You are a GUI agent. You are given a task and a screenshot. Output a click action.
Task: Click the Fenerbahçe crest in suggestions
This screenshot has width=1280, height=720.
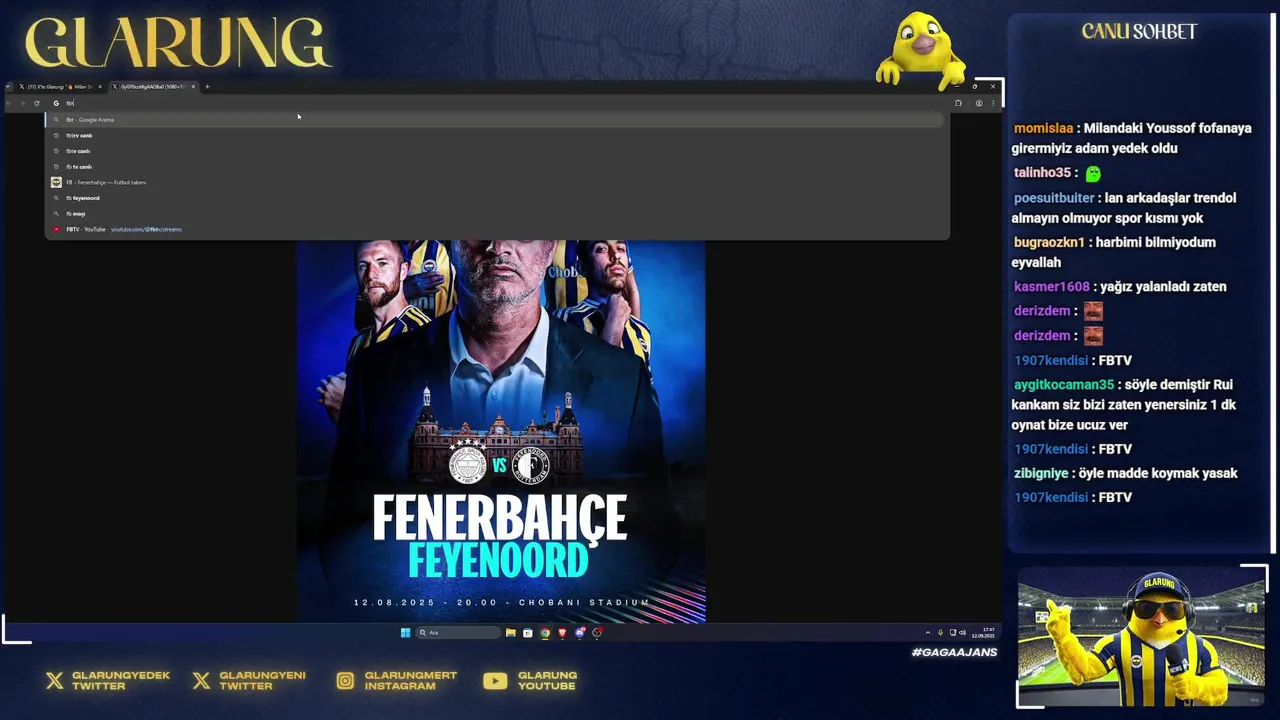56,182
